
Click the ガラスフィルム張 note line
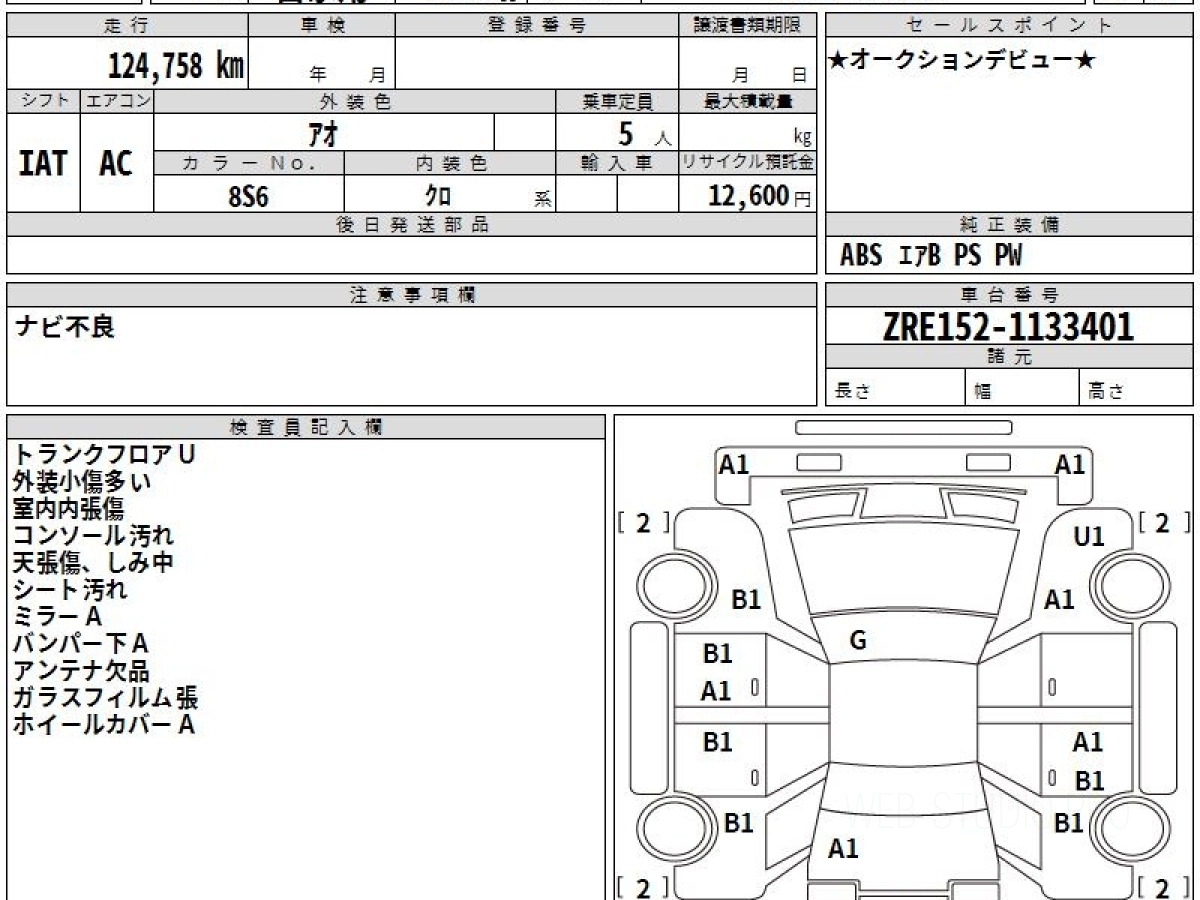[105, 697]
